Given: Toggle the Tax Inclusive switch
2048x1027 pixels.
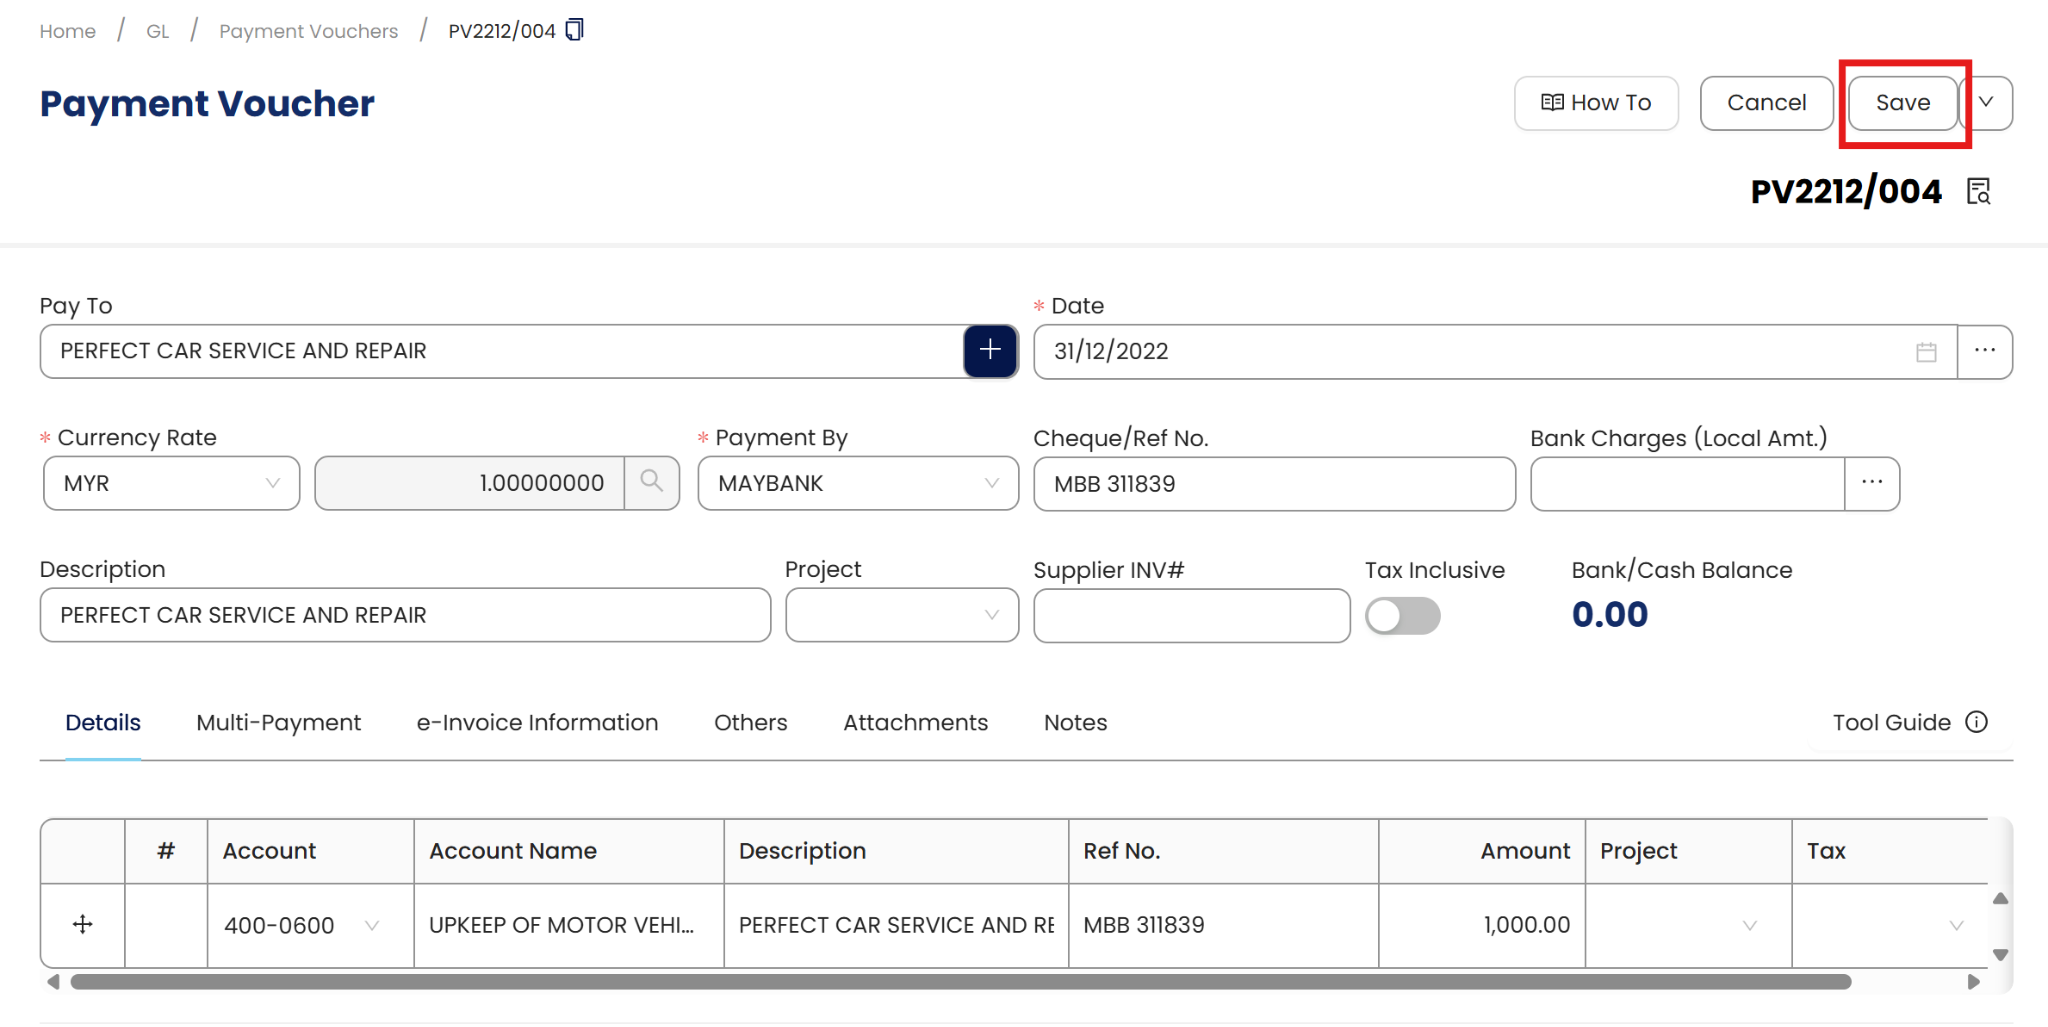Looking at the screenshot, I should coord(1402,616).
